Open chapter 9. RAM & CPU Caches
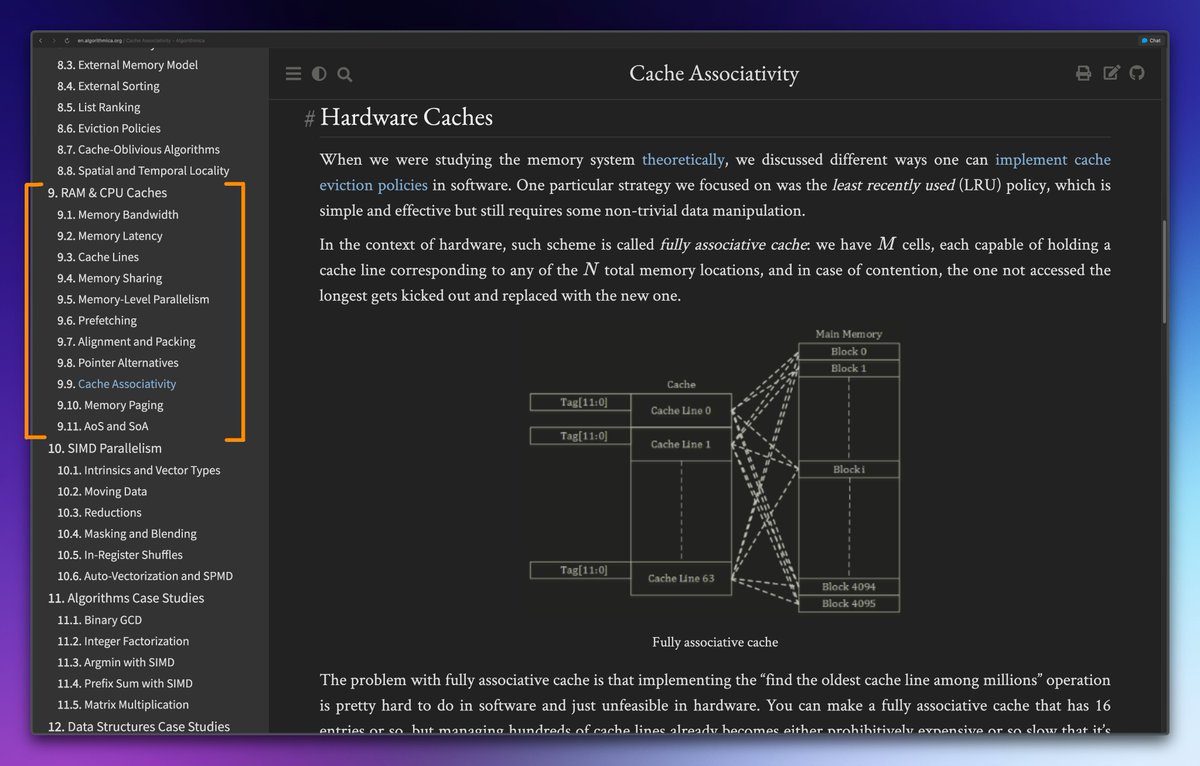 tap(107, 193)
